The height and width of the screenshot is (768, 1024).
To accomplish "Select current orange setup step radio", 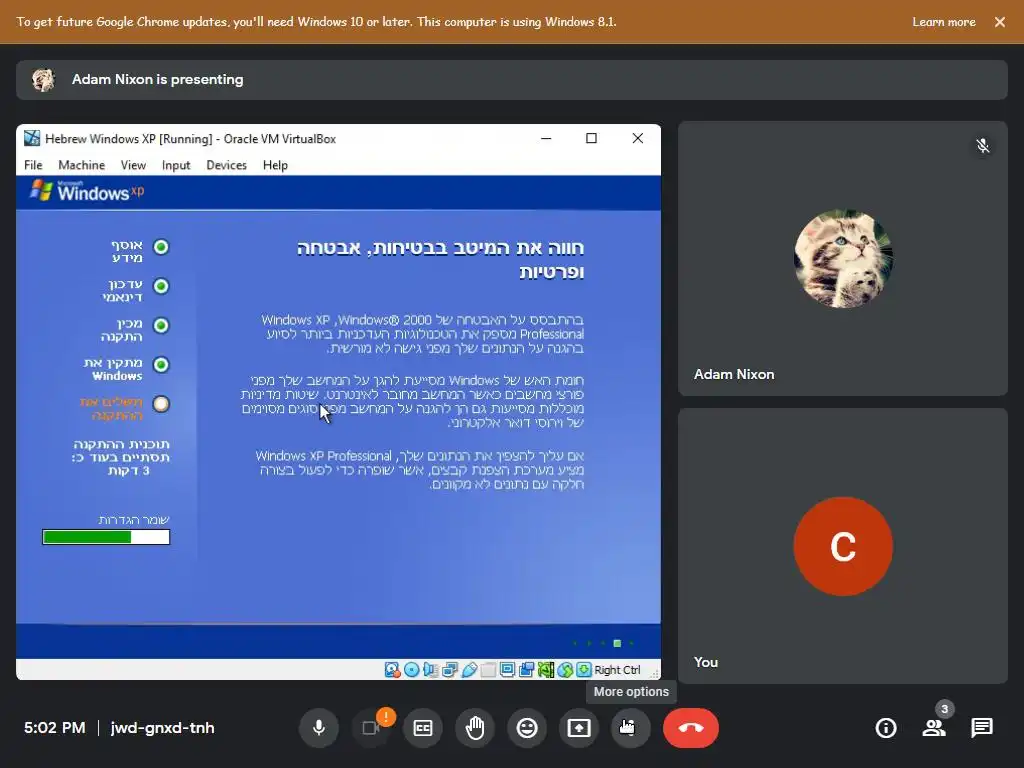I will tap(161, 404).
